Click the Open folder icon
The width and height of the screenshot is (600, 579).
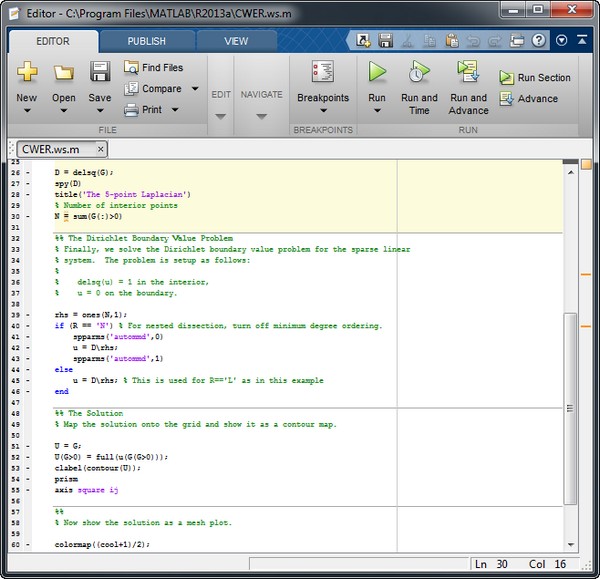[x=64, y=73]
